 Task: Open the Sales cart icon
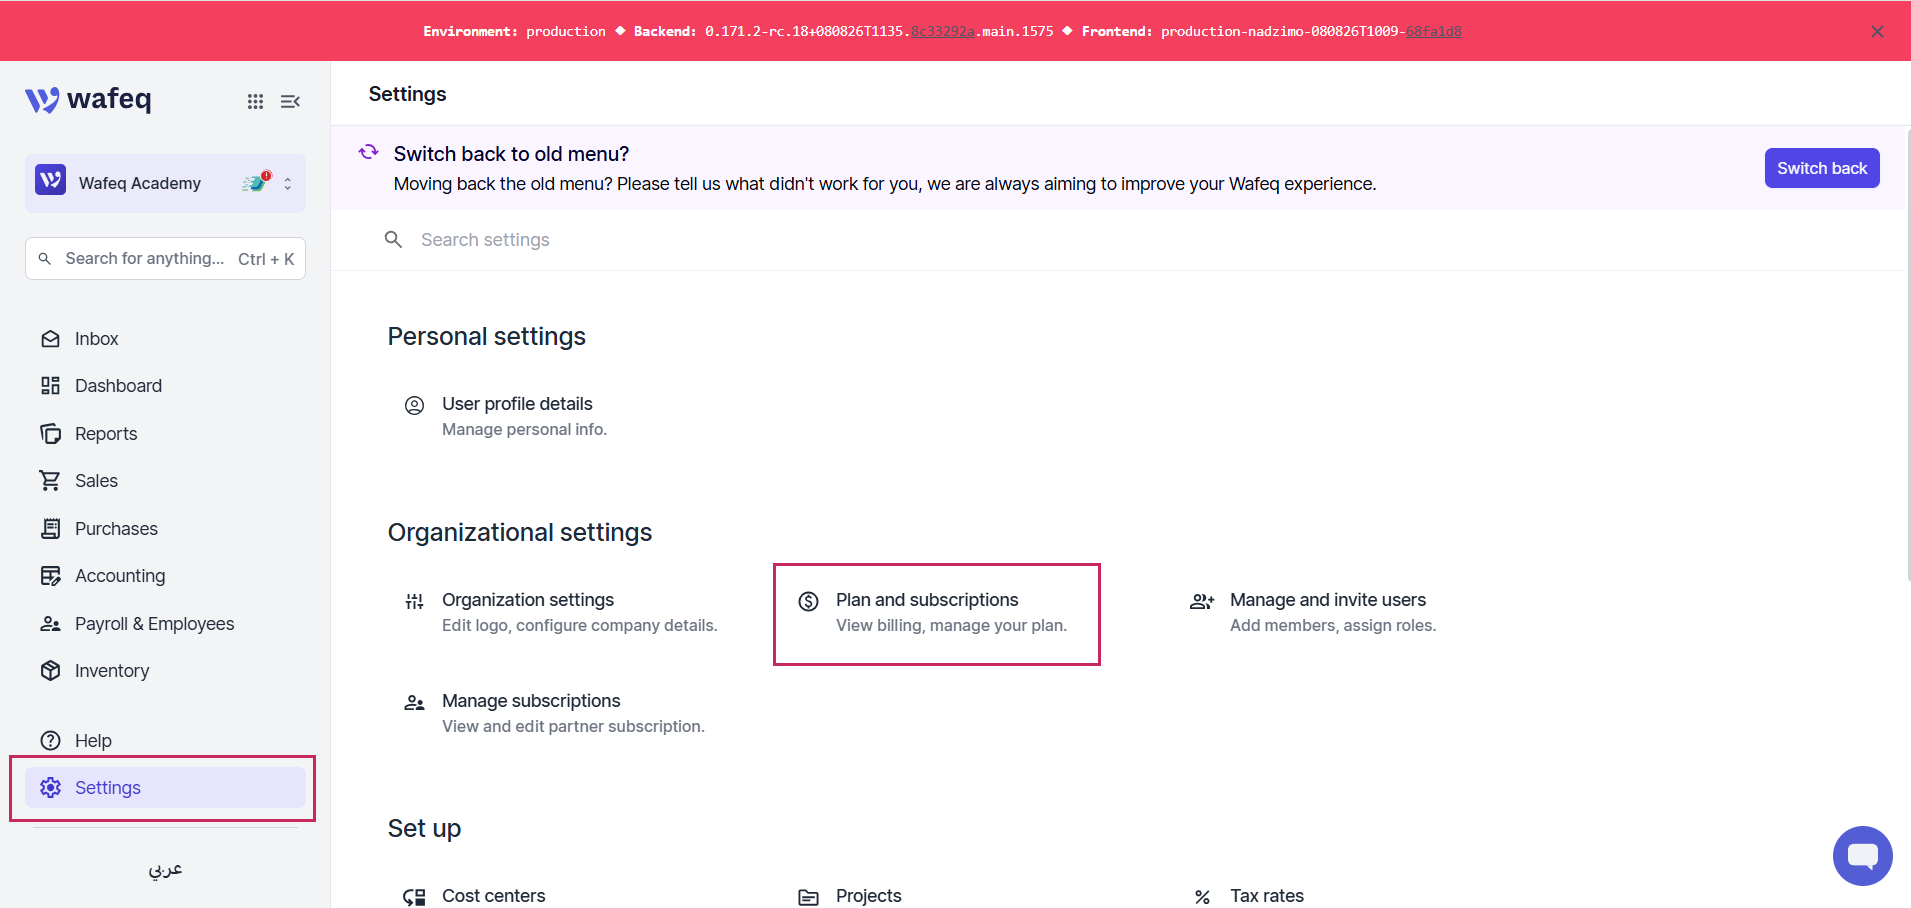click(50, 481)
